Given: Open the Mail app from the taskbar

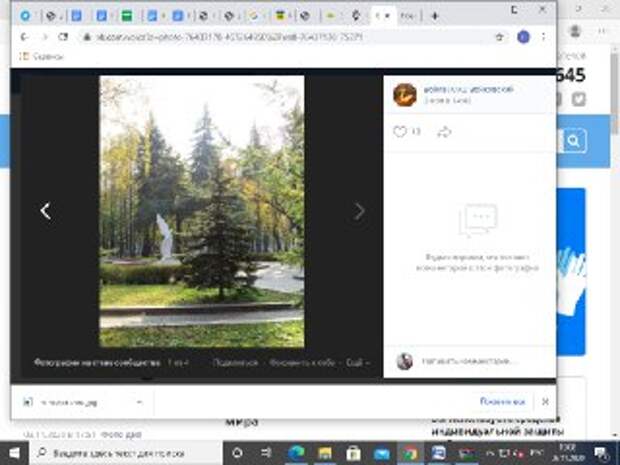Looking at the screenshot, I should tap(382, 454).
